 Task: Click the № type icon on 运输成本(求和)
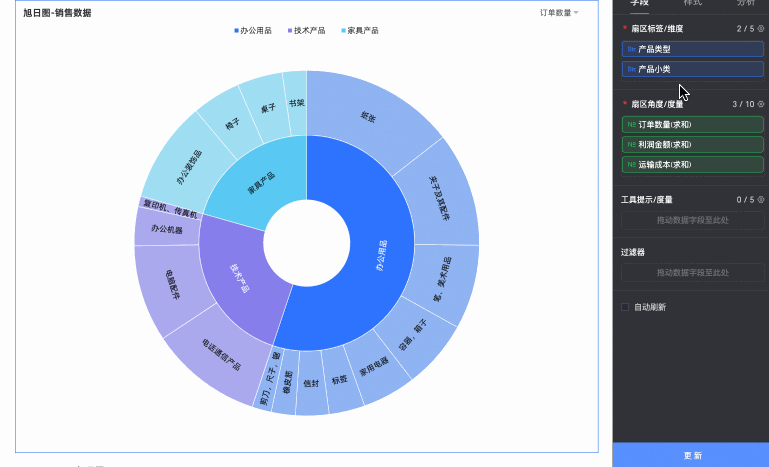pyautogui.click(x=632, y=165)
